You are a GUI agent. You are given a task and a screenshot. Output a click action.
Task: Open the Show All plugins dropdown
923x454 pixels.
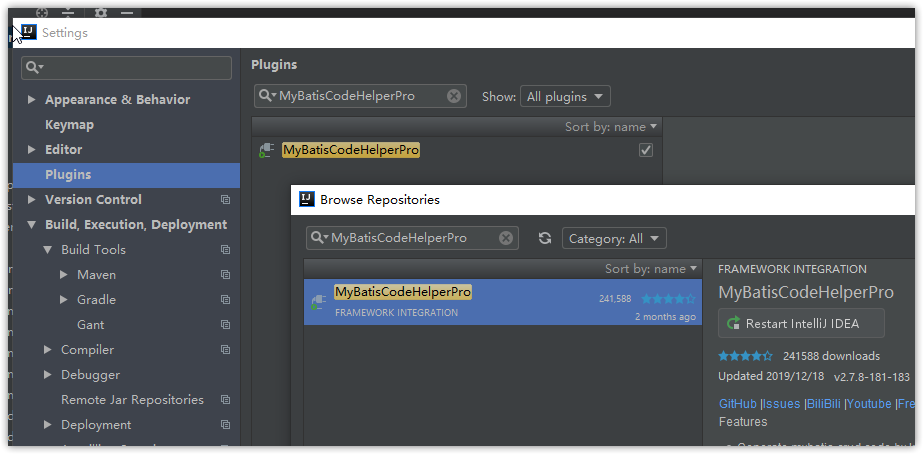click(x=565, y=97)
